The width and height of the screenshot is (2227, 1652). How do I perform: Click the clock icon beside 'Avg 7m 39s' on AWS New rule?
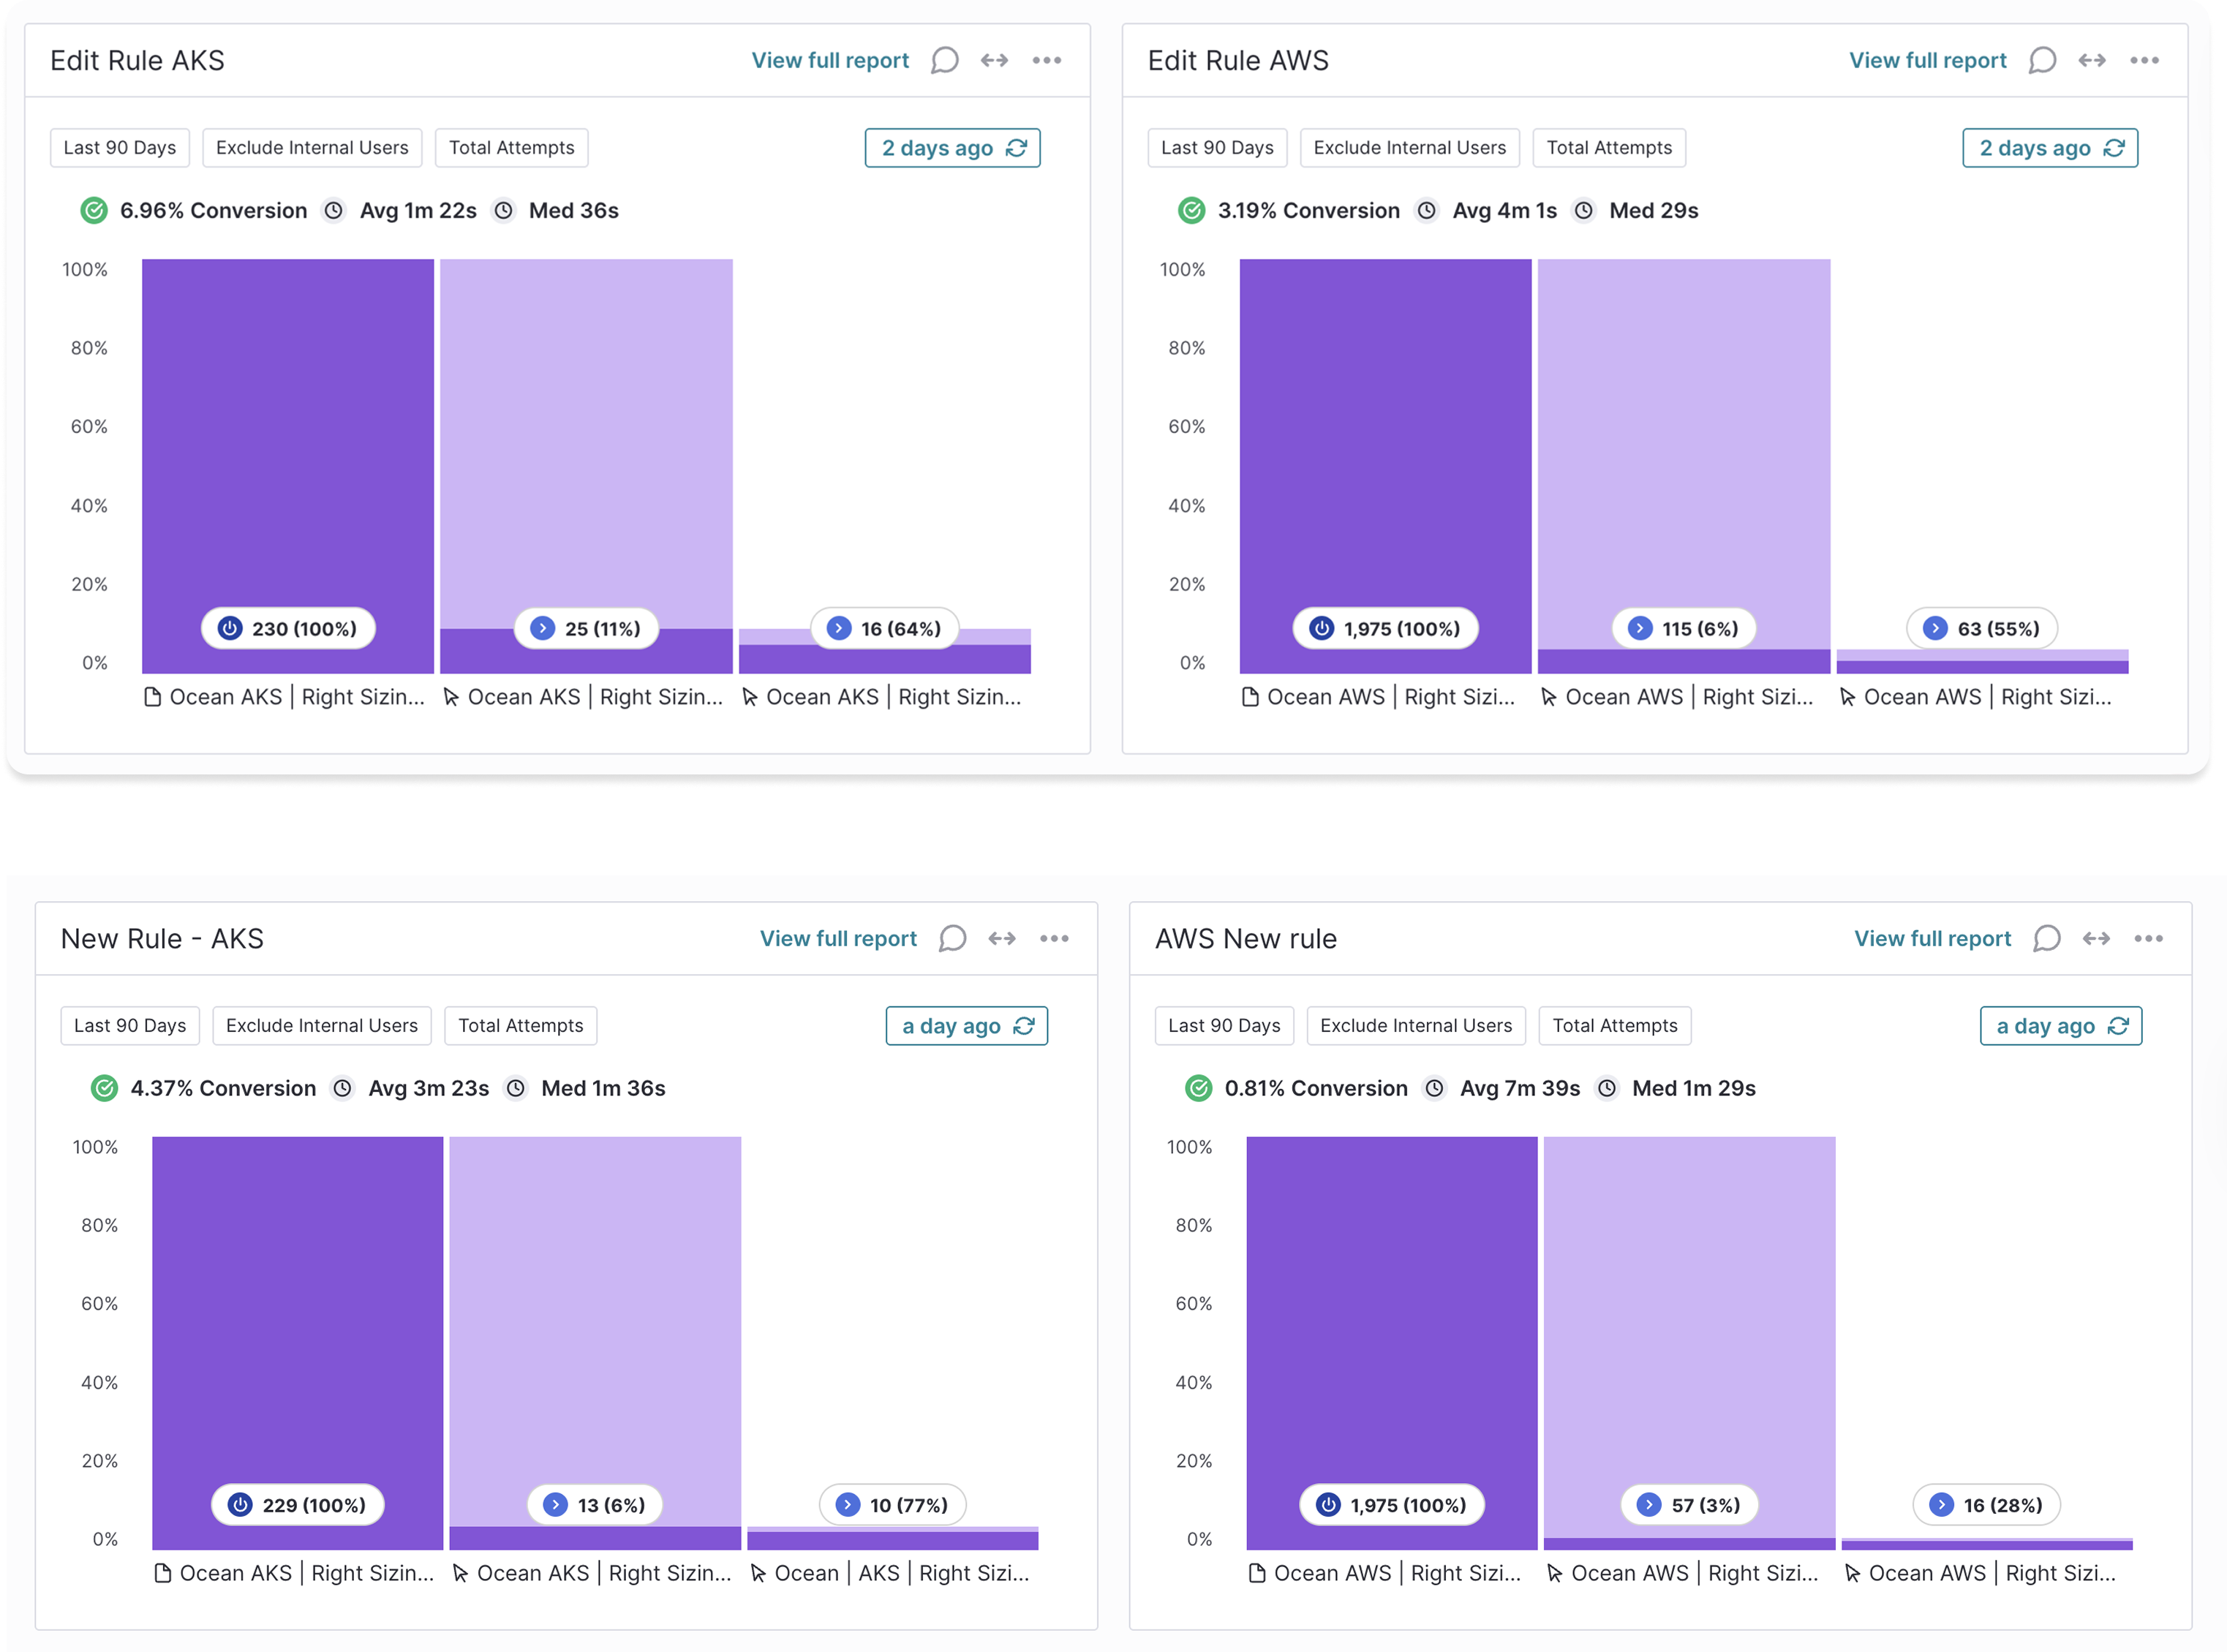coord(1435,1088)
